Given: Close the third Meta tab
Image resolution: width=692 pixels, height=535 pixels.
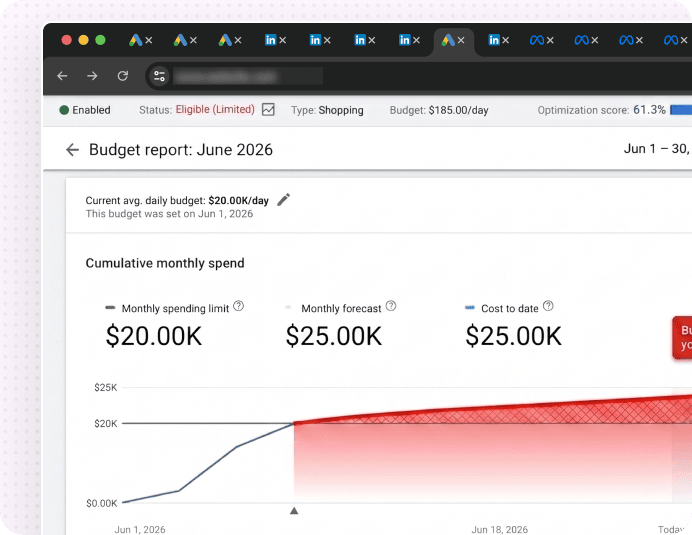Looking at the screenshot, I should click(639, 41).
